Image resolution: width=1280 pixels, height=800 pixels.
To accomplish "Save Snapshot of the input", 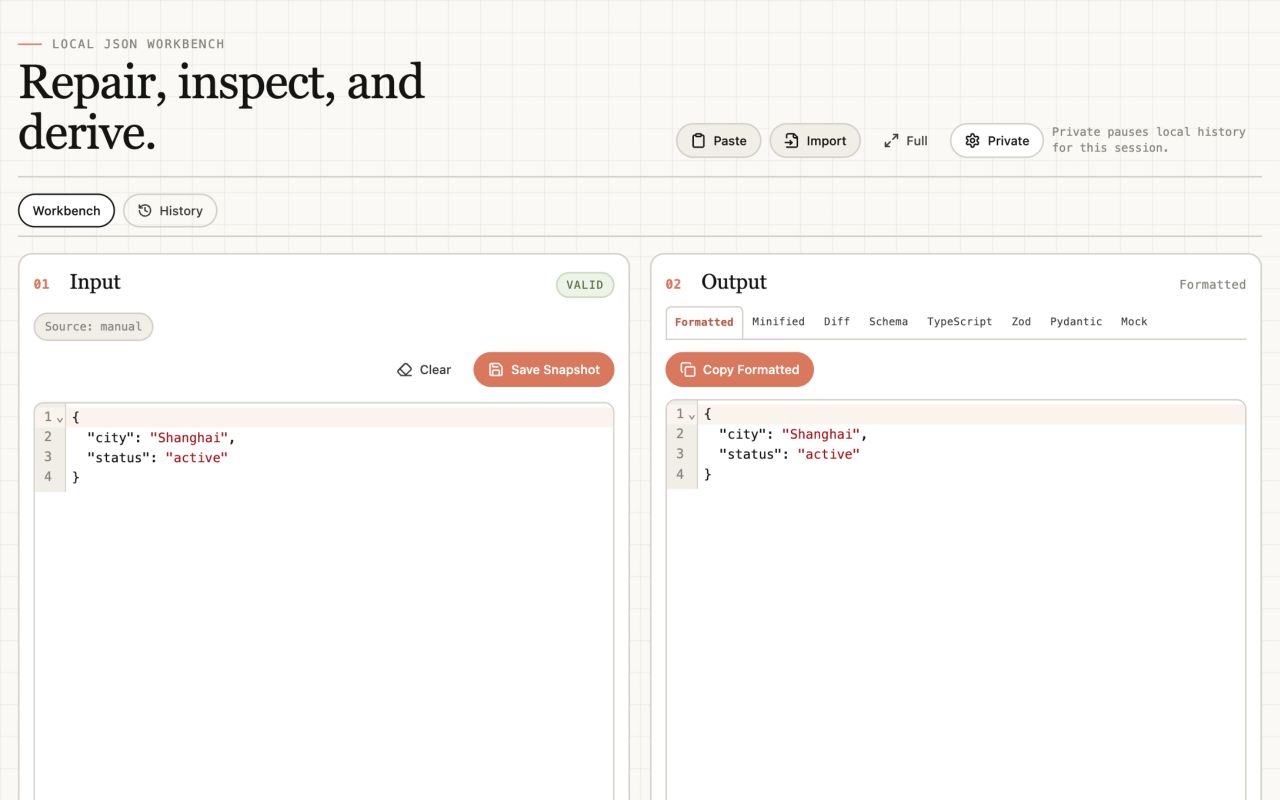I will 544,369.
